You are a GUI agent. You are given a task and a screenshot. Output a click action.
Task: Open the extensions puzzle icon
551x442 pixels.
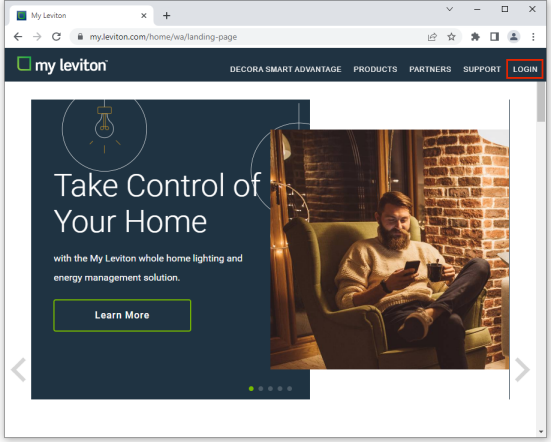pyautogui.click(x=475, y=37)
